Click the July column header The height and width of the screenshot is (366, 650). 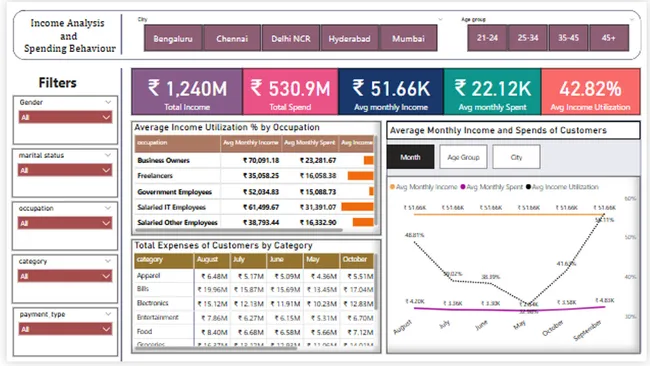pyautogui.click(x=248, y=260)
